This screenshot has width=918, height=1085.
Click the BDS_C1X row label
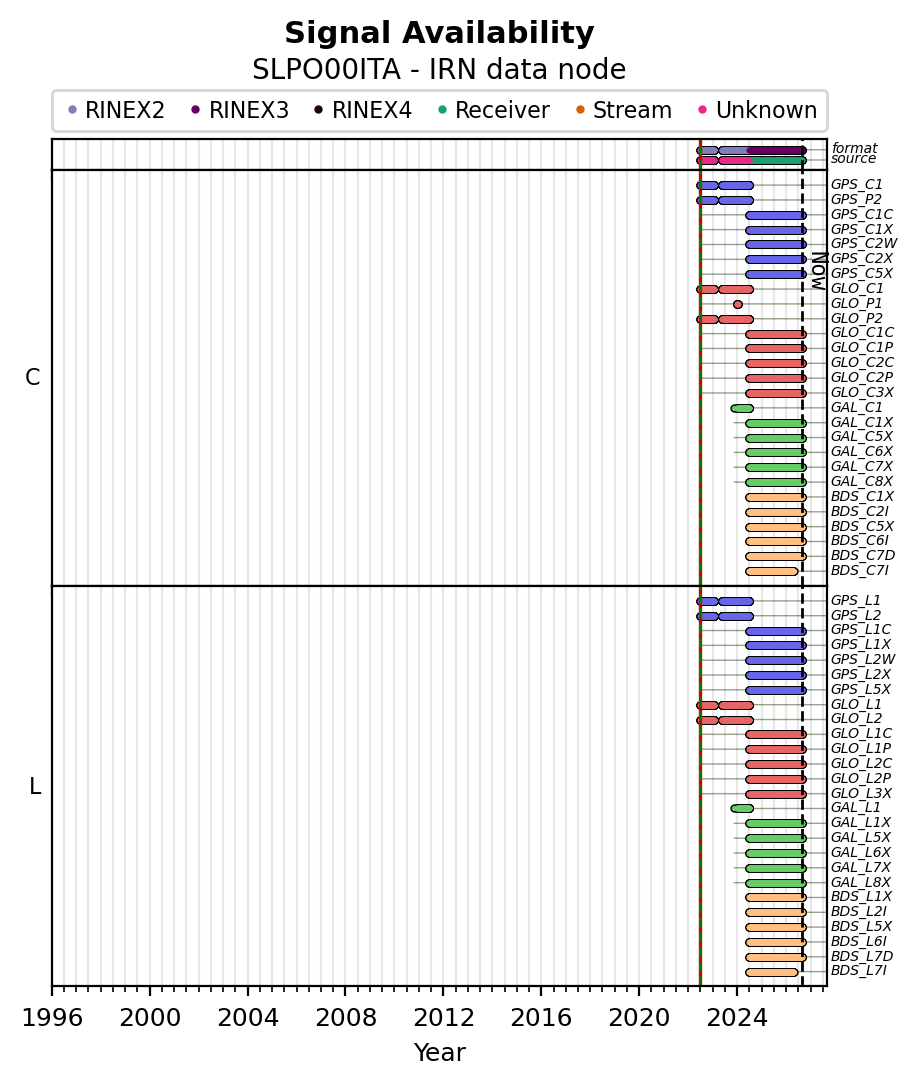(862, 497)
